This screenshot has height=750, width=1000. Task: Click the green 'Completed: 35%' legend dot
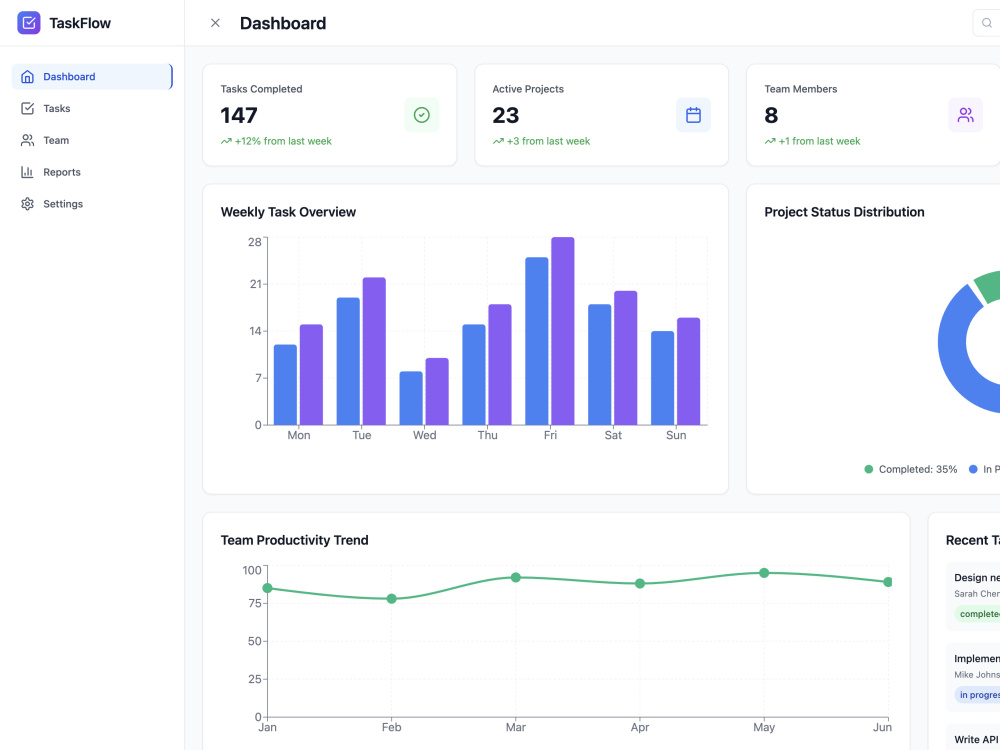tap(869, 469)
